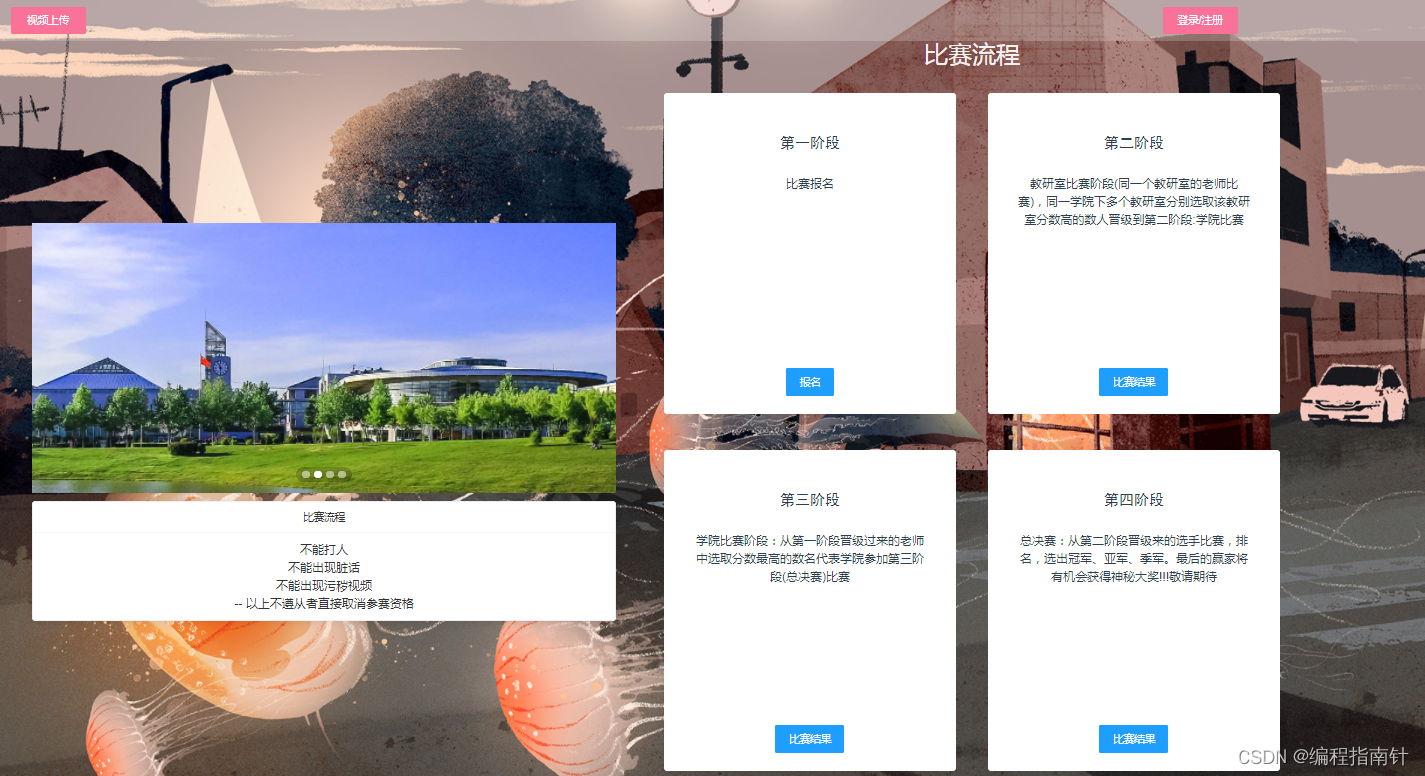The width and height of the screenshot is (1425, 776).
Task: Open 比赛结果 in the 第三阶段 card
Action: pos(809,739)
